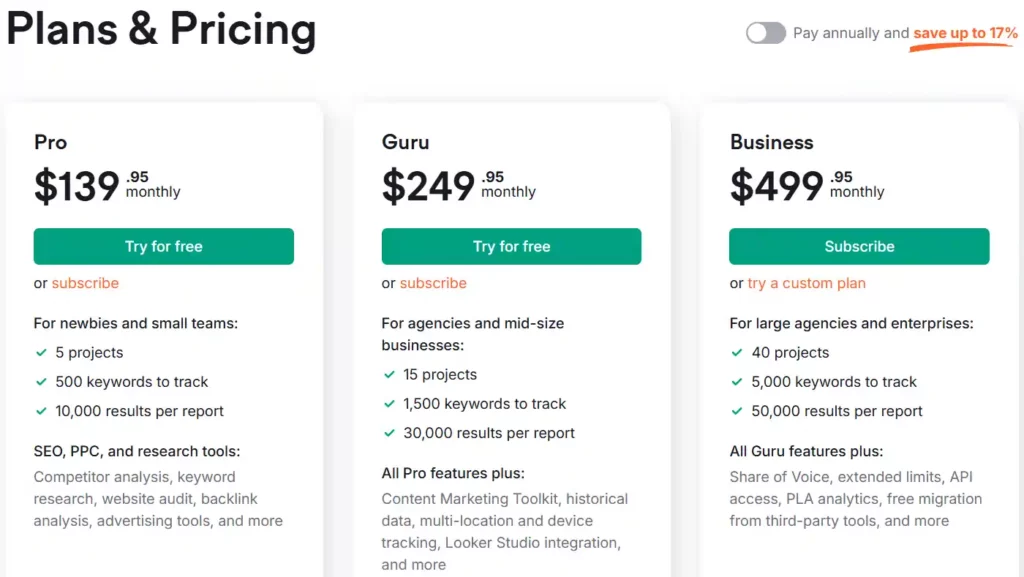This screenshot has height=577, width=1024.
Task: Click the checkmark beside "5 projects"
Action: point(42,353)
